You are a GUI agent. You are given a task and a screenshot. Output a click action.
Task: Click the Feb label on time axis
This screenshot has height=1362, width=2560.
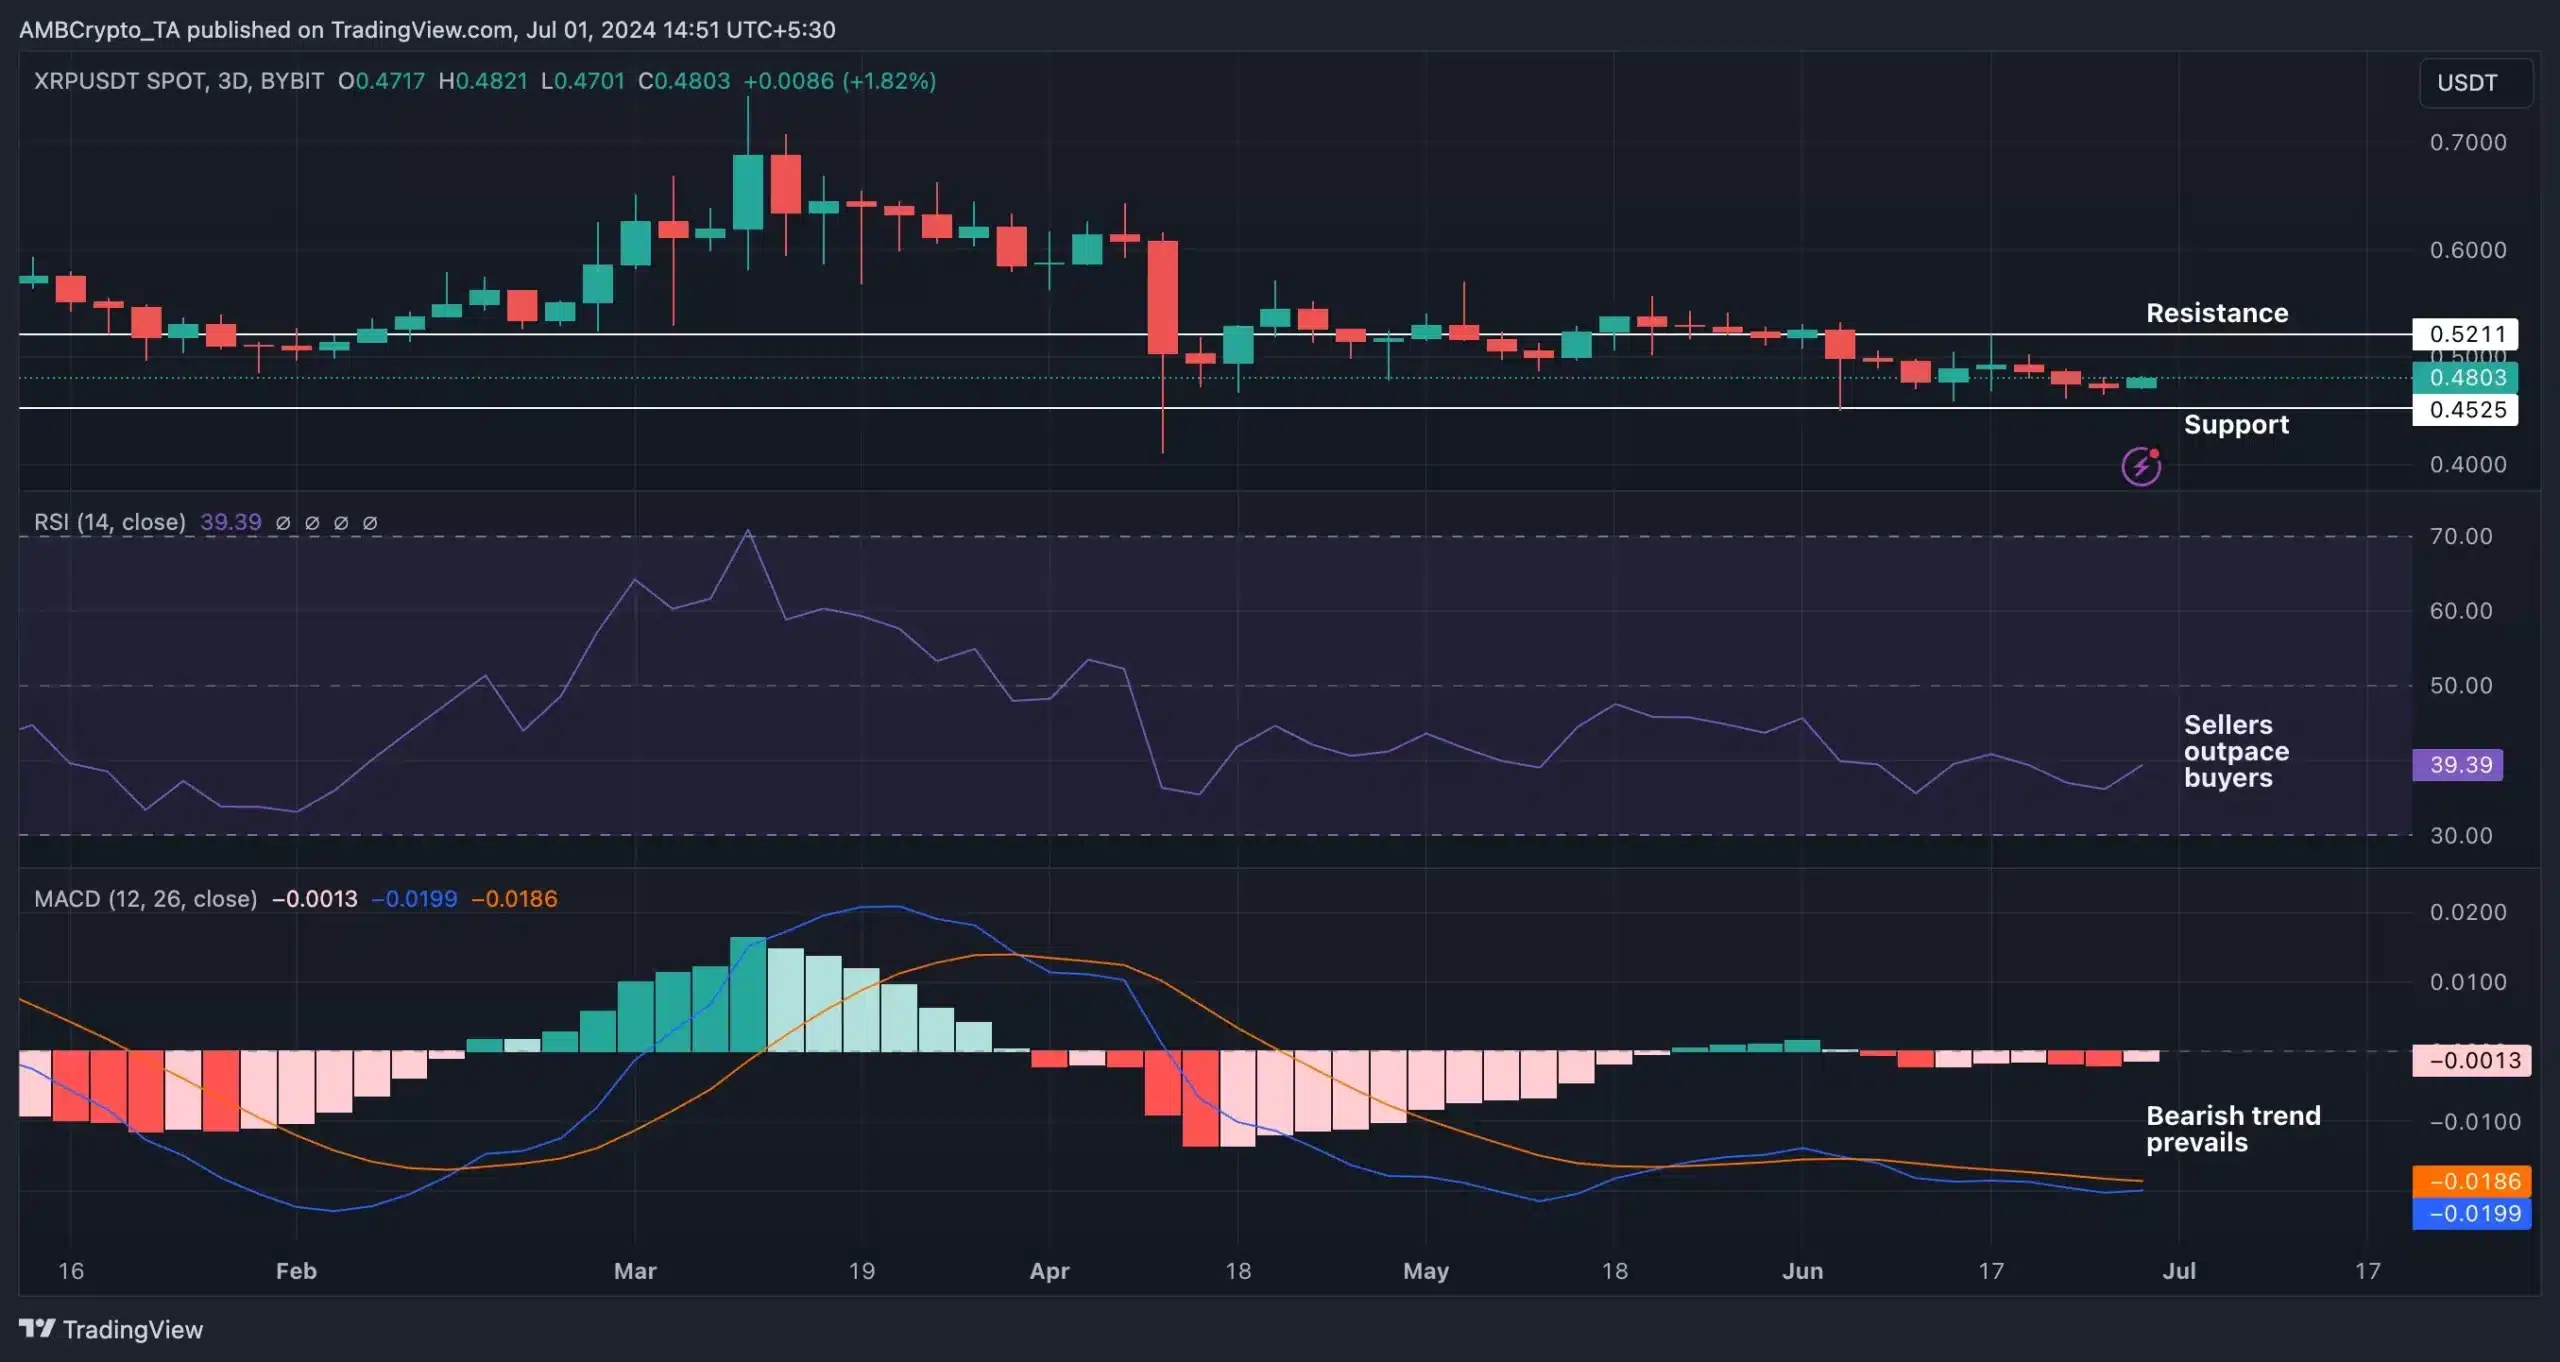point(296,1271)
